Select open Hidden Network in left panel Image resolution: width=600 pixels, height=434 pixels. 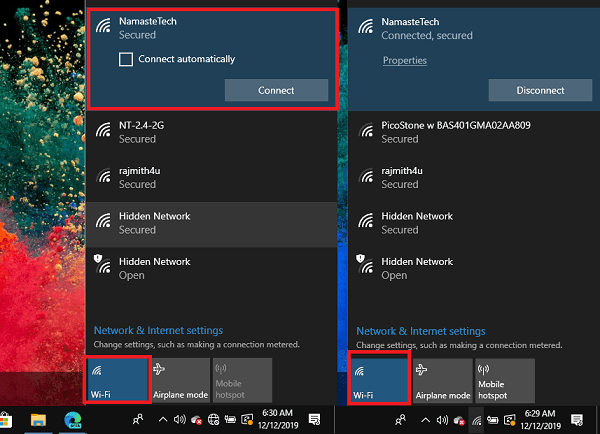click(212, 269)
